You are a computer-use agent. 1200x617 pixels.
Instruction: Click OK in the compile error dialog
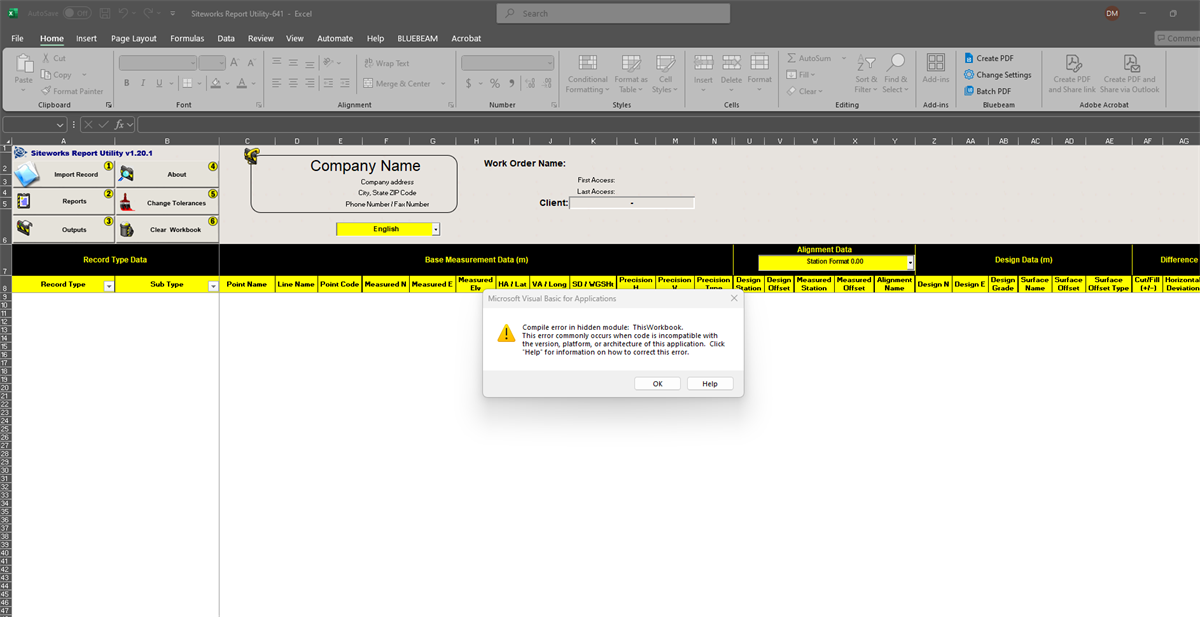click(658, 384)
